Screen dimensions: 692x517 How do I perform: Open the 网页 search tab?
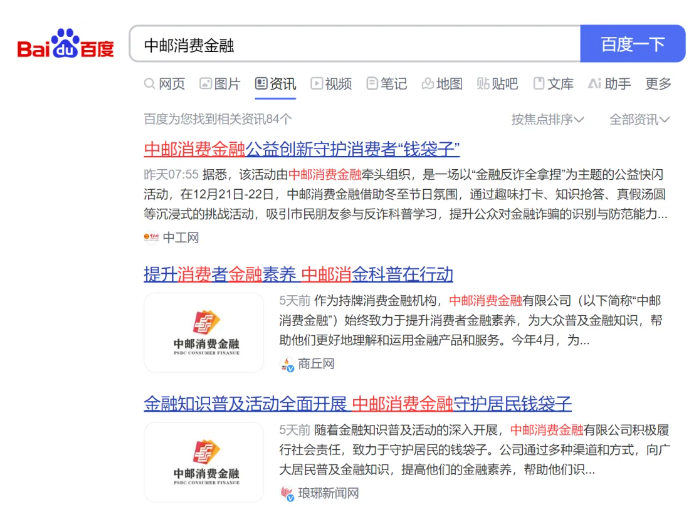(x=165, y=83)
